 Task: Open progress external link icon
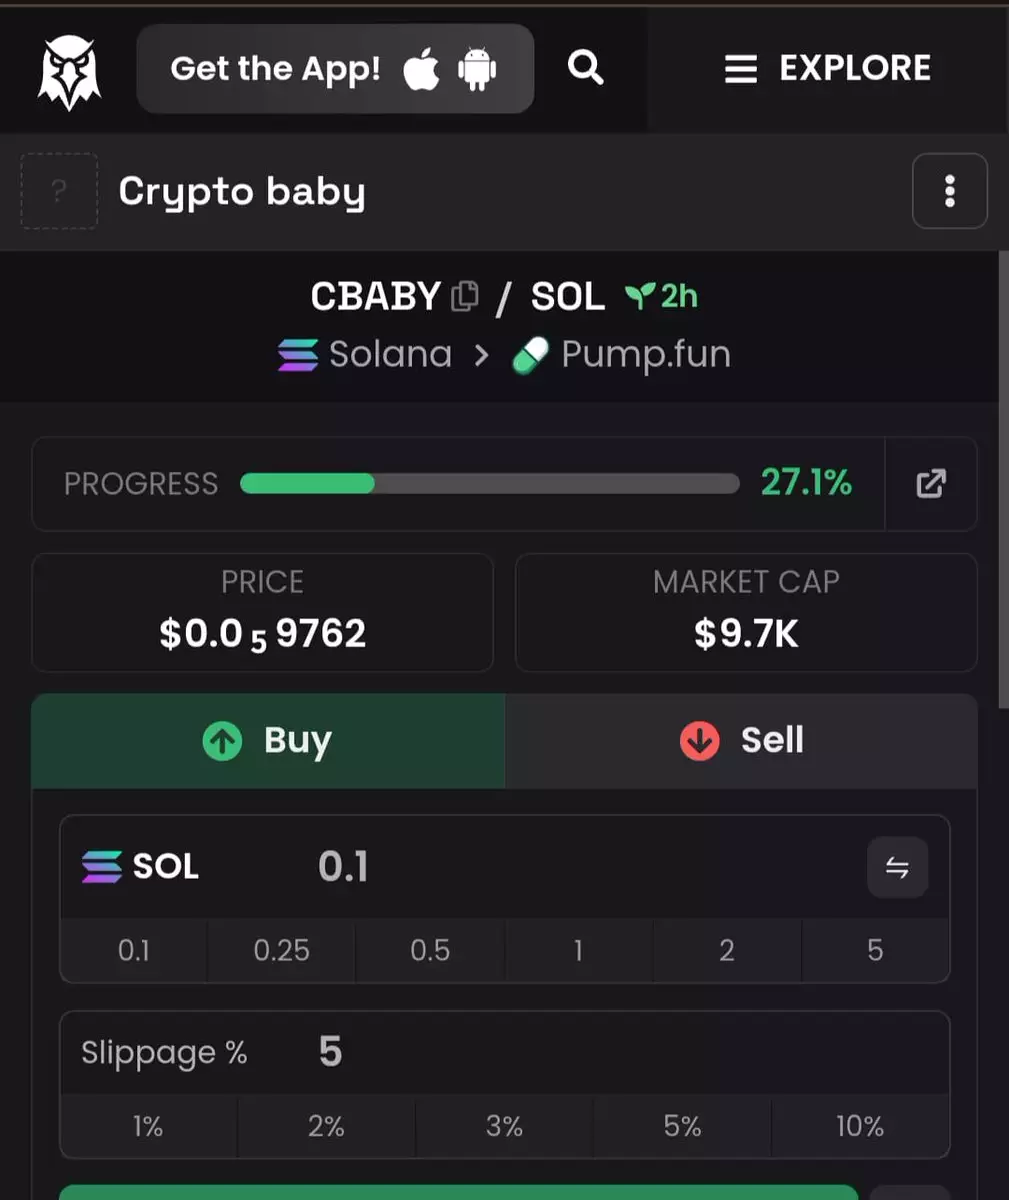930,484
